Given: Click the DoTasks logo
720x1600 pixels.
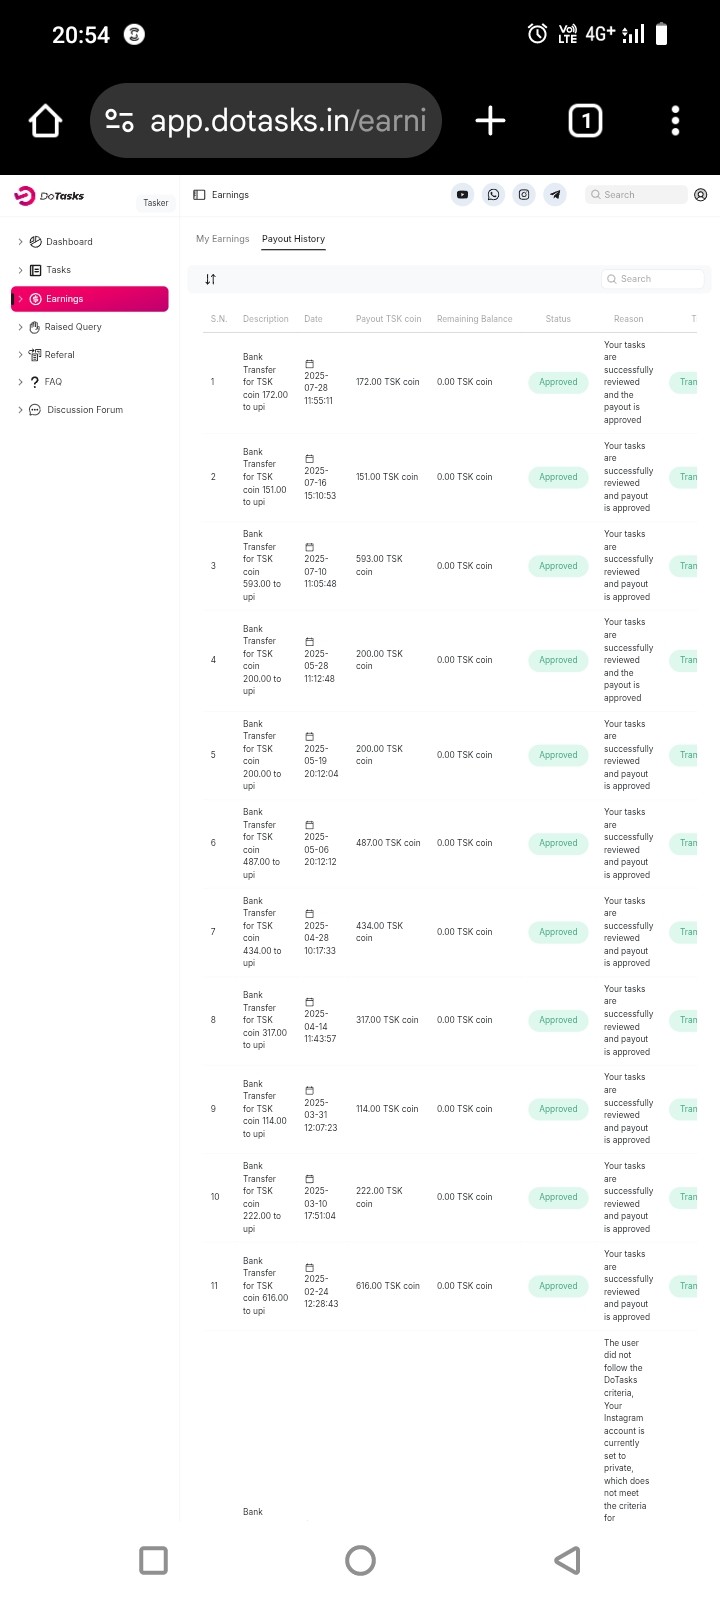Looking at the screenshot, I should point(49,196).
